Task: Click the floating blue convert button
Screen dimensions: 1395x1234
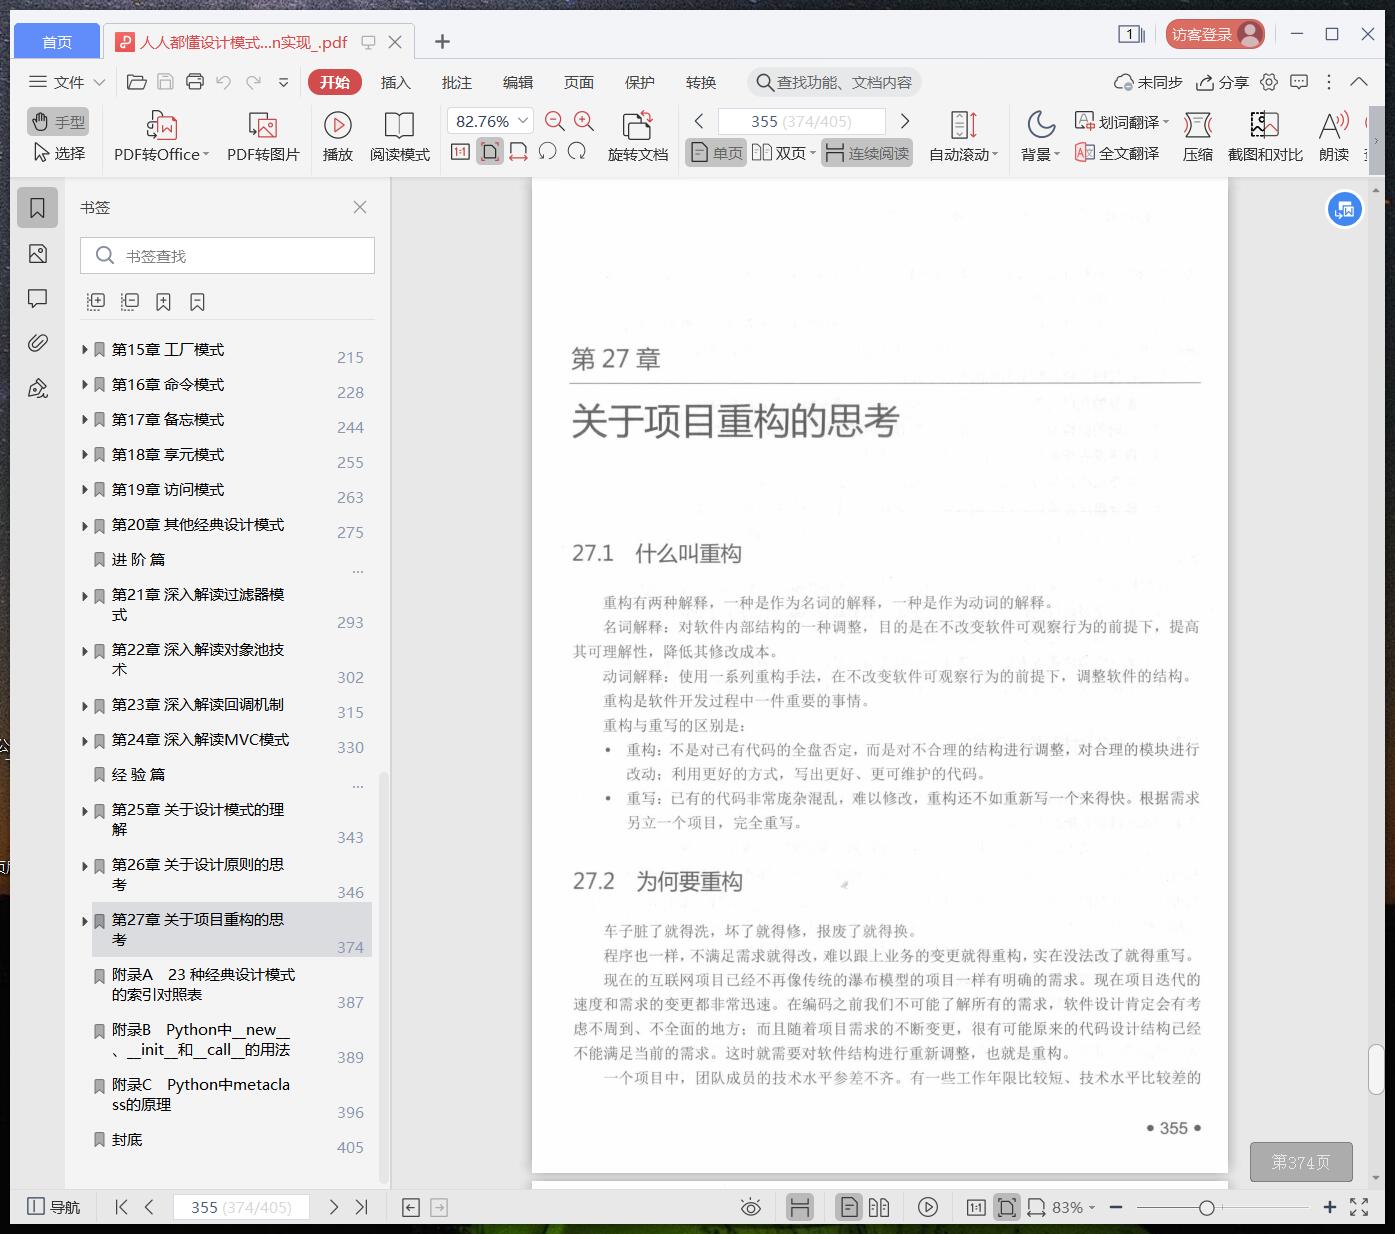Action: point(1345,209)
